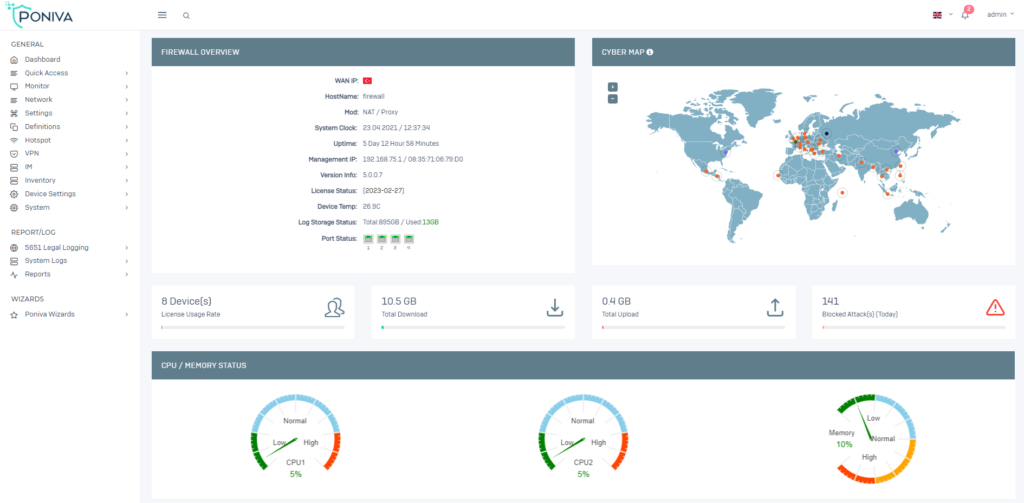Viewport: 1024px width, 503px height.
Task: Expand the VPN sidebar section
Action: pos(69,154)
